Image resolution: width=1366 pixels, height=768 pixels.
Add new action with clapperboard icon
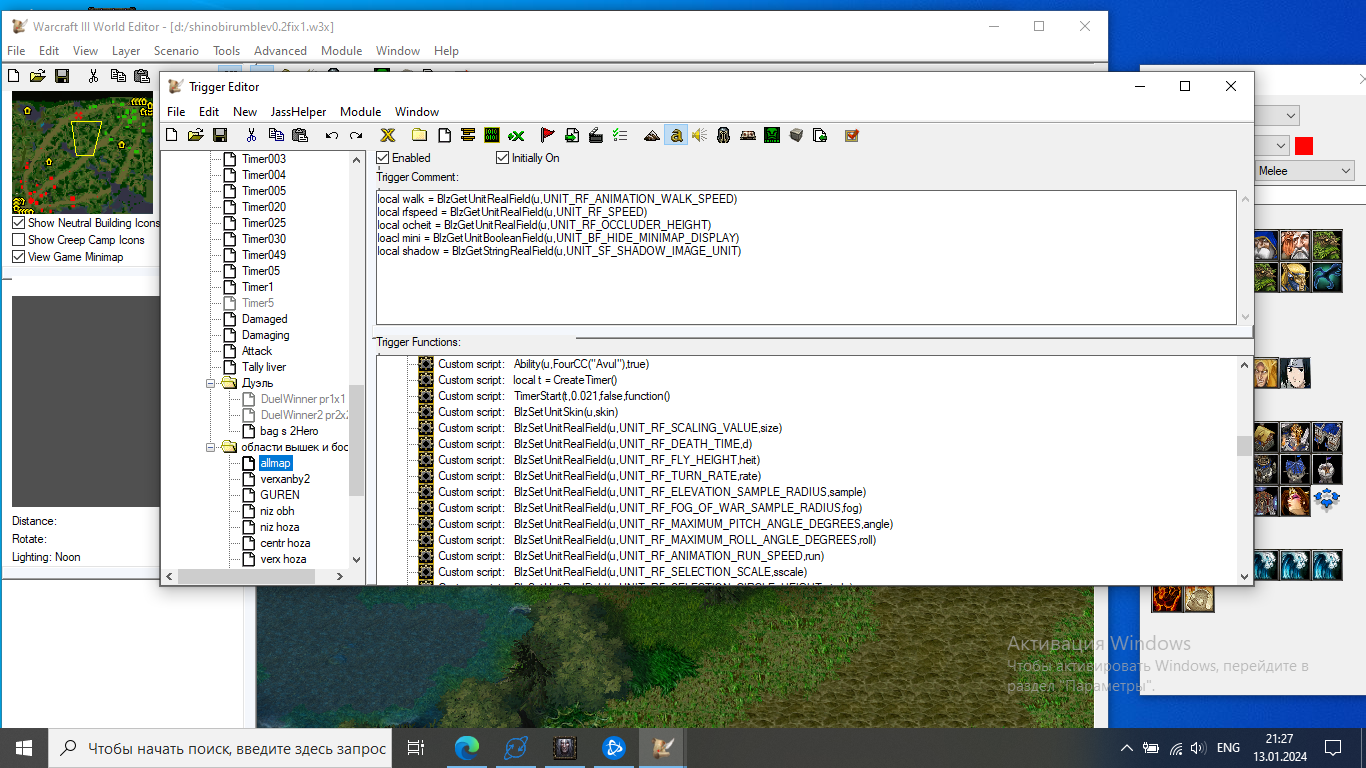595,135
